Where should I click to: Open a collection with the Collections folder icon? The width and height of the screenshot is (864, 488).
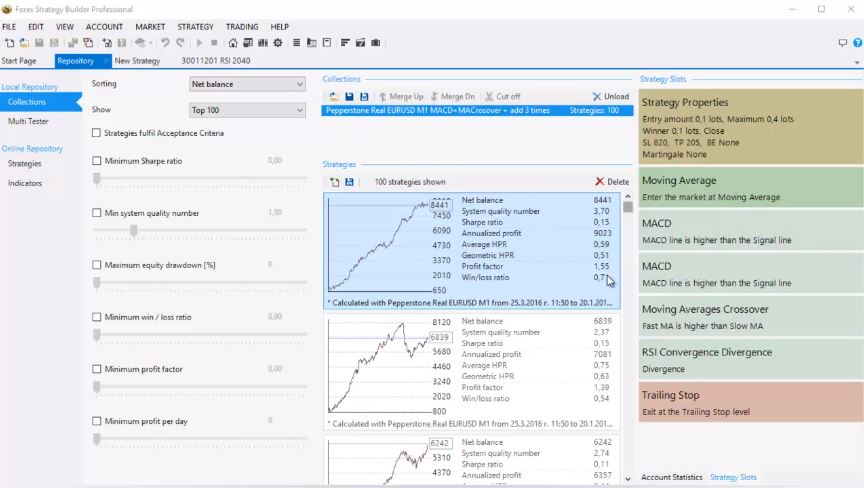(x=334, y=96)
